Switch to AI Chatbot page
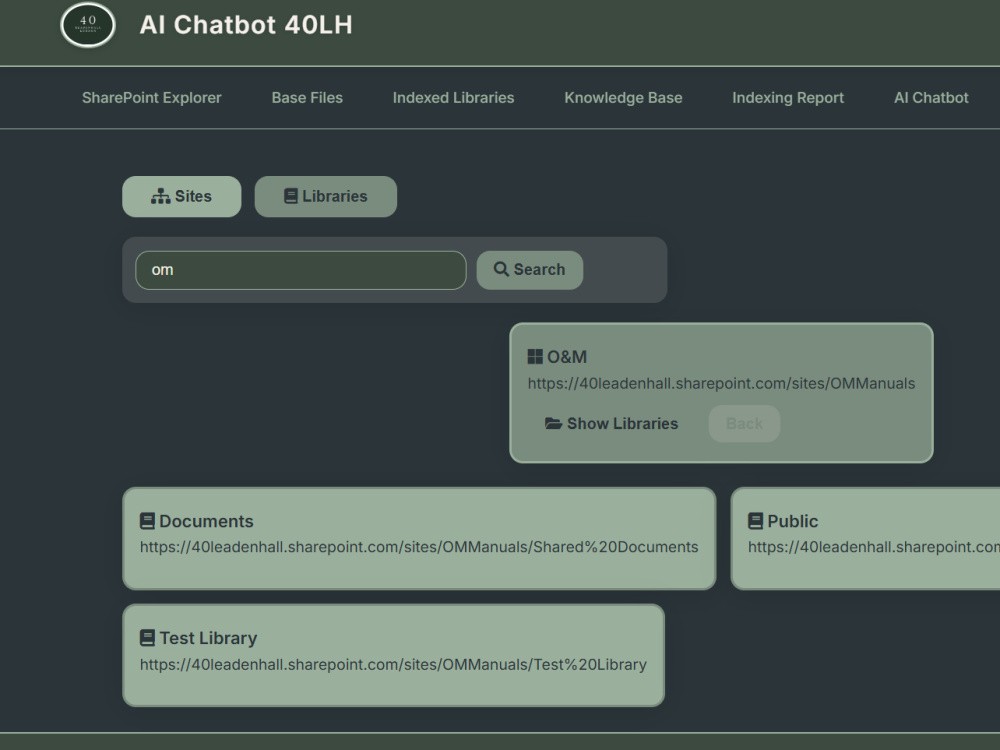Image resolution: width=1000 pixels, height=750 pixels. tap(931, 98)
